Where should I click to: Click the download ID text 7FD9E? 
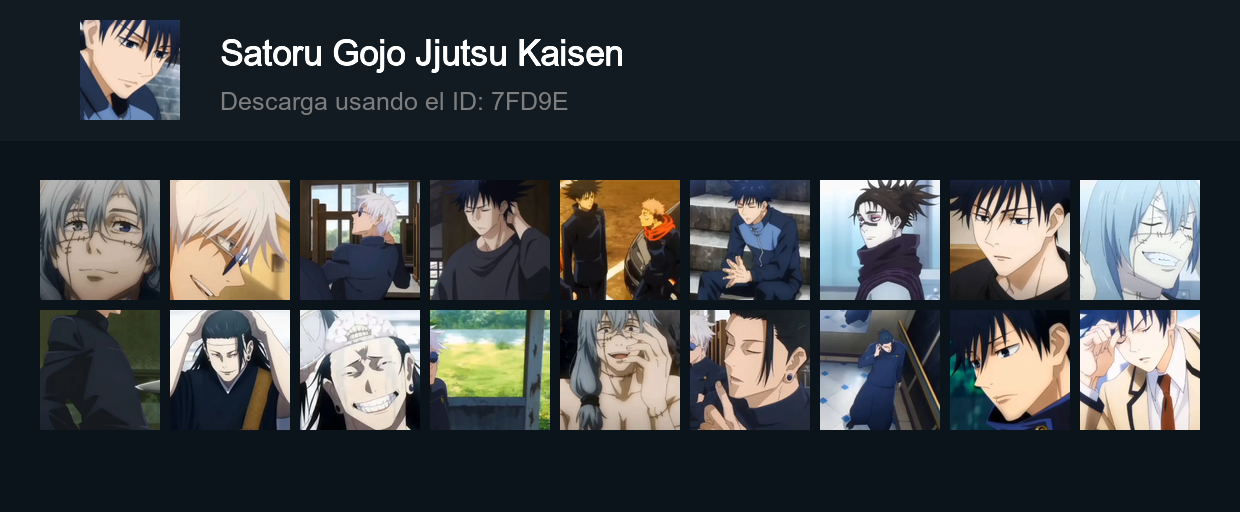[x=530, y=102]
